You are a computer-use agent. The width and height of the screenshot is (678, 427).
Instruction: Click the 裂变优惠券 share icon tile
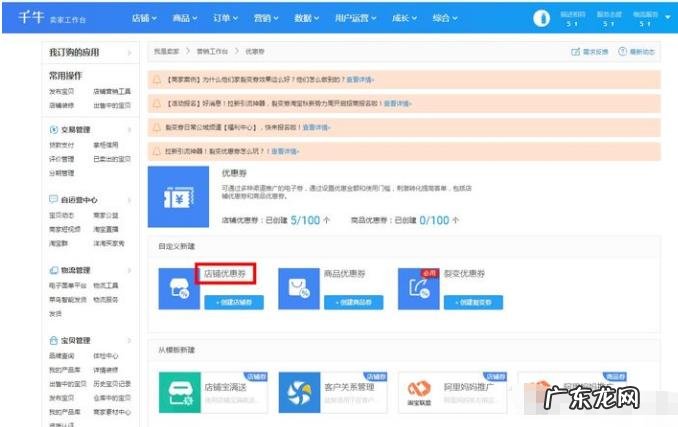419,289
